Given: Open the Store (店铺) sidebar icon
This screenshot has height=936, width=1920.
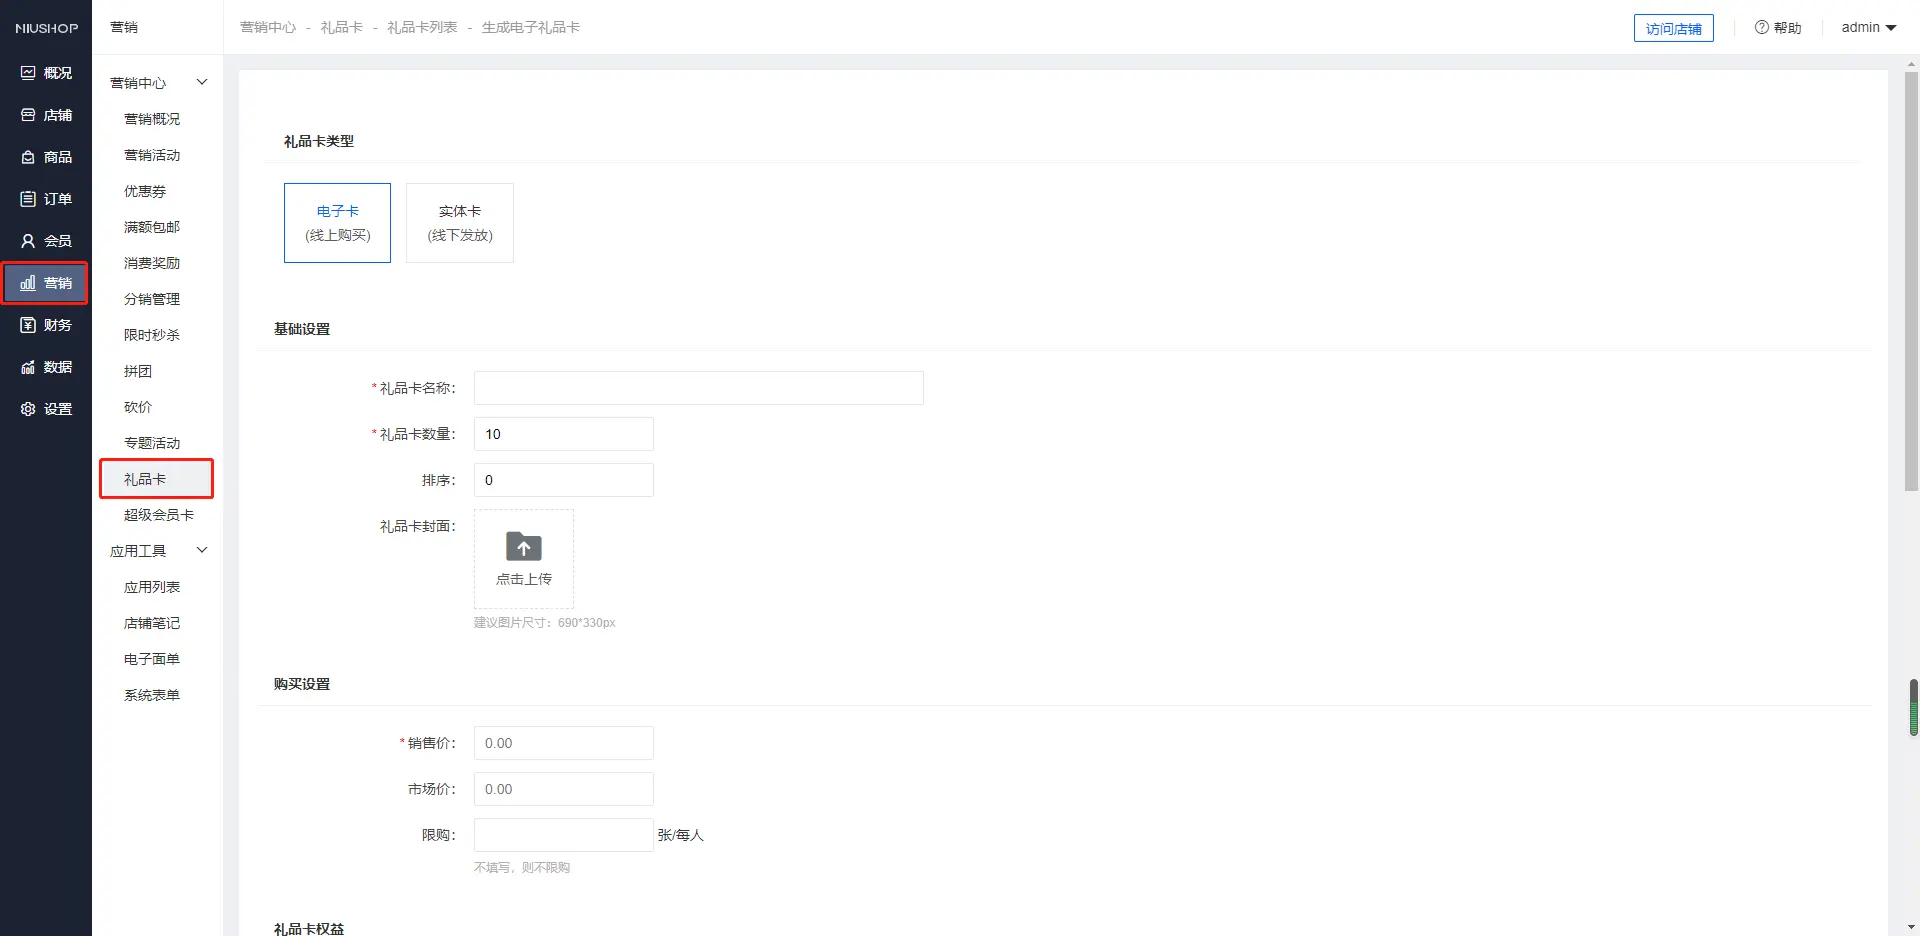Looking at the screenshot, I should (x=28, y=115).
